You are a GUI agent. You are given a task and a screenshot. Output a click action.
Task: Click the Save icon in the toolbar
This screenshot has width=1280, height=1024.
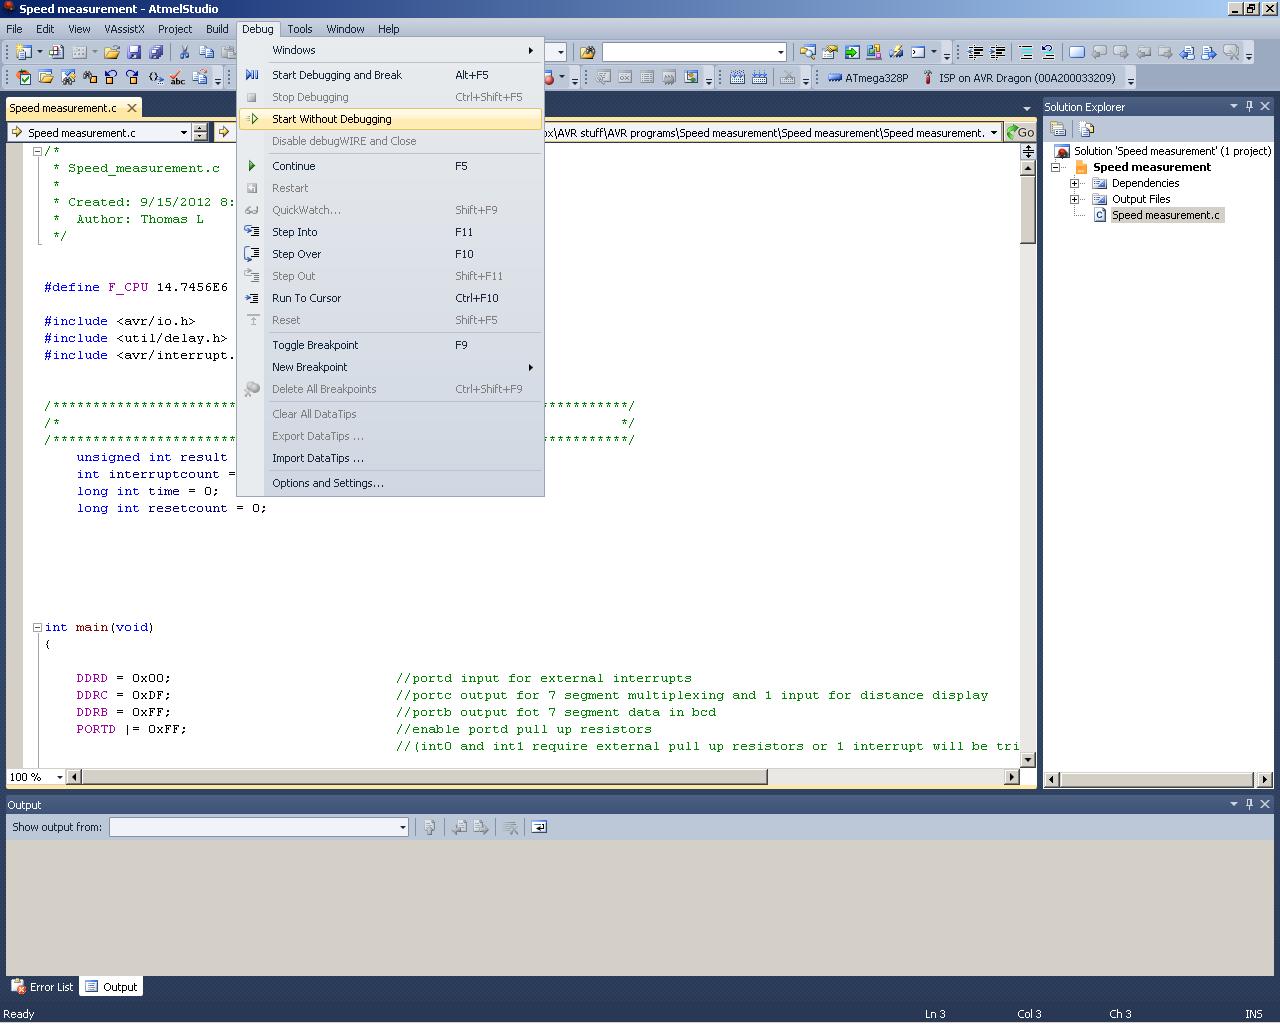point(134,52)
